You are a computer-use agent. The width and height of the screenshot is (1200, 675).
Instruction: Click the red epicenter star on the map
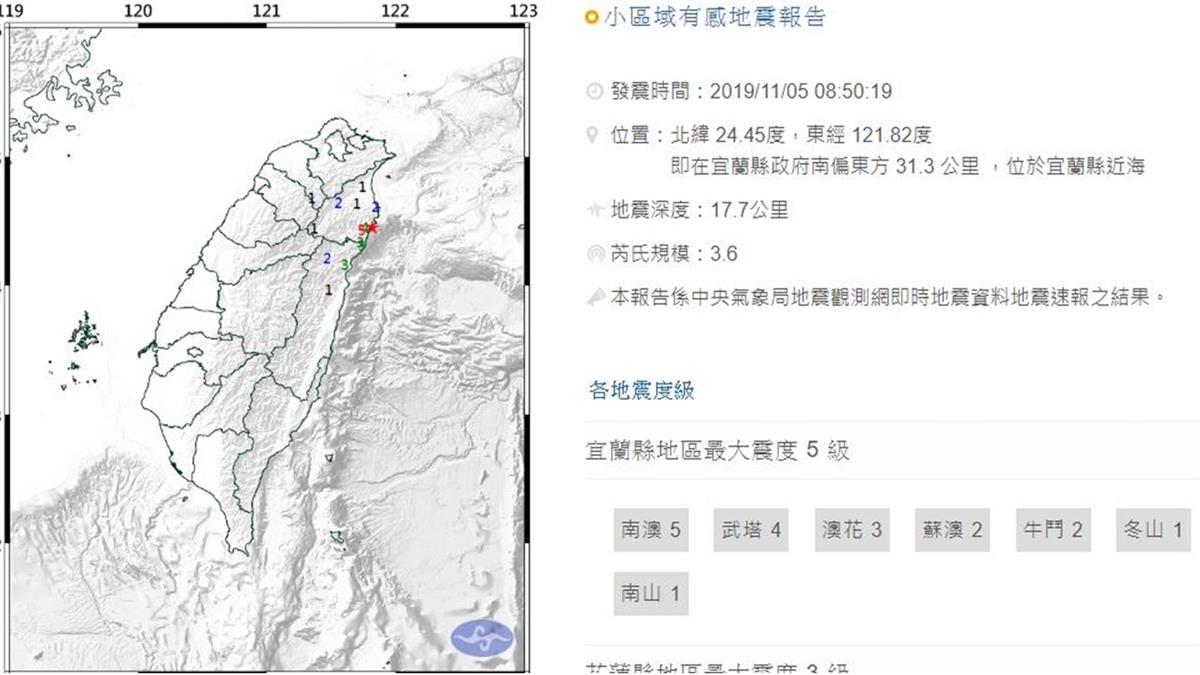pos(373,227)
